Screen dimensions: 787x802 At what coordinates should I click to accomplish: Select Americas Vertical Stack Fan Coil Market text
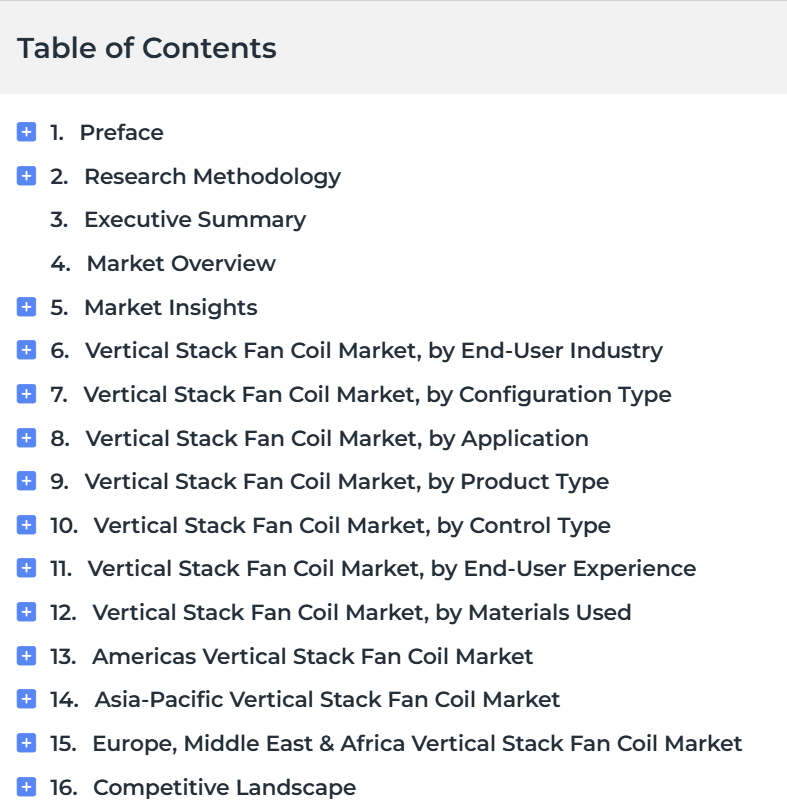[312, 656]
